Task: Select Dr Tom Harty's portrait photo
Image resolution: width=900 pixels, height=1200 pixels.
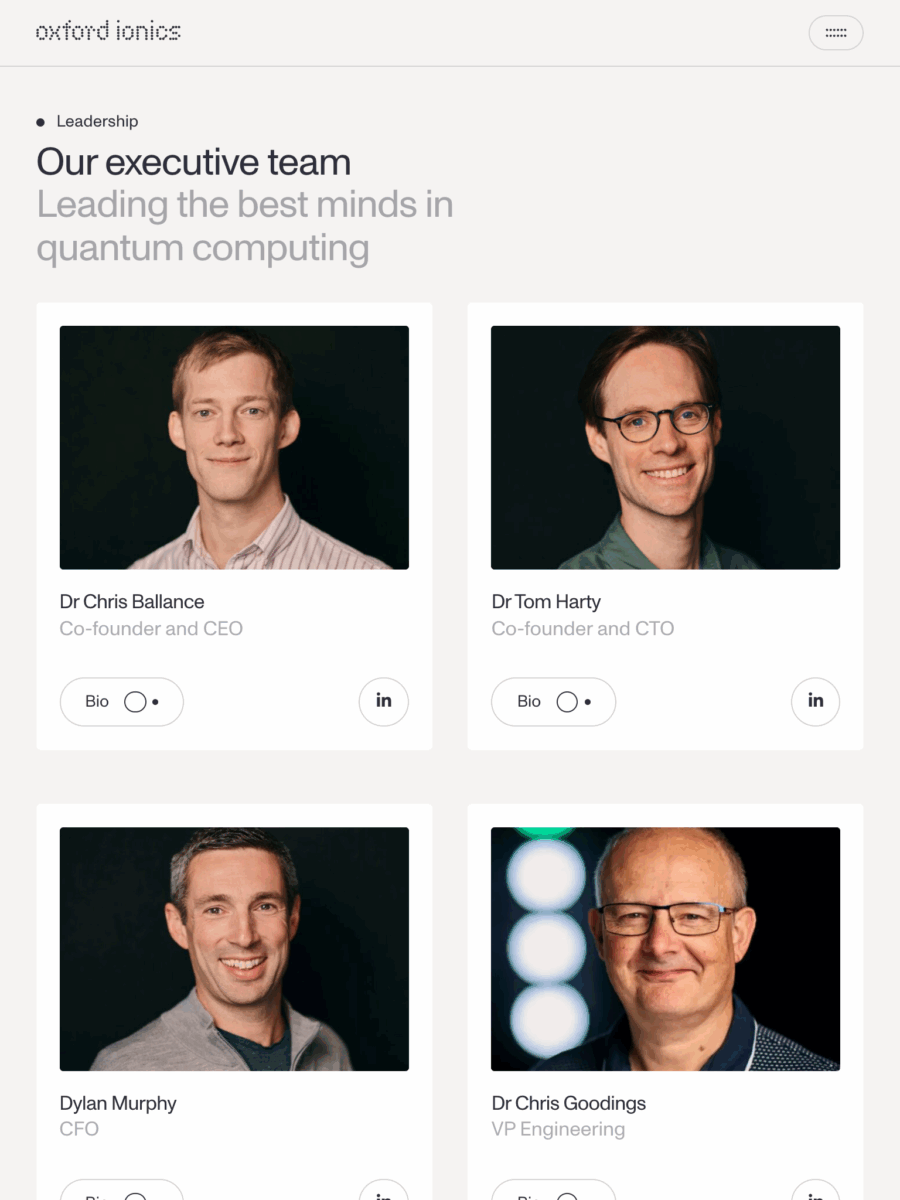Action: point(665,448)
